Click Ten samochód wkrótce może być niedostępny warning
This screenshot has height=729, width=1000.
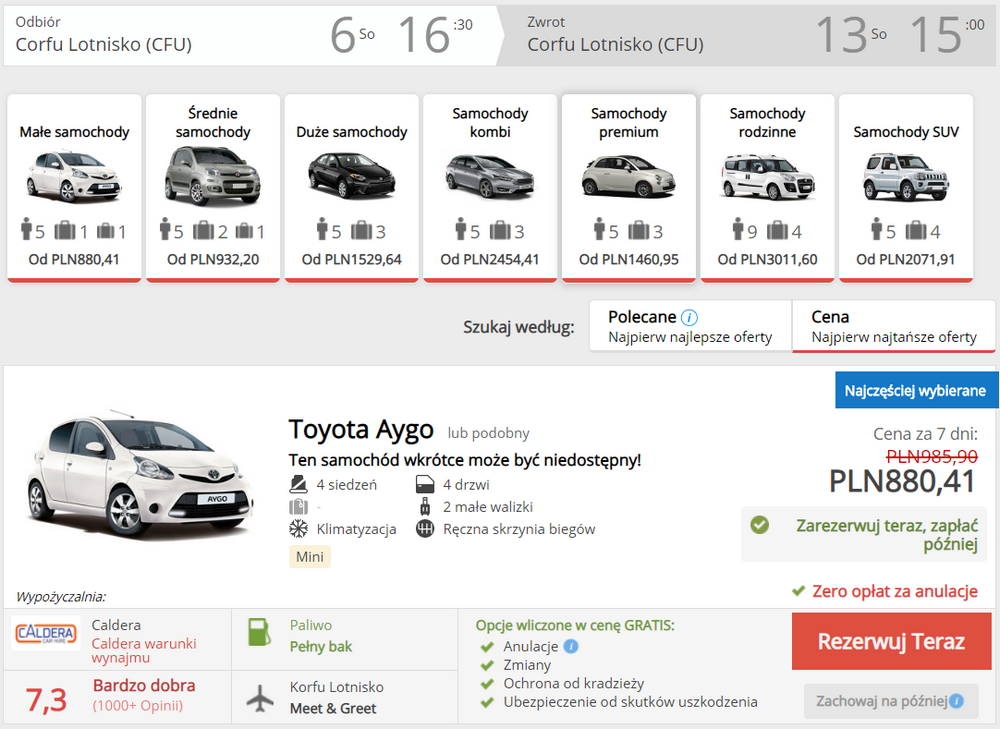(x=465, y=460)
